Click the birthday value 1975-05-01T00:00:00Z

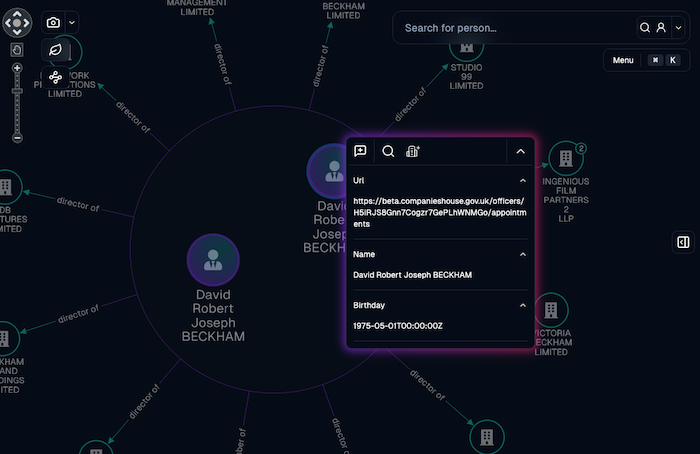pos(398,326)
